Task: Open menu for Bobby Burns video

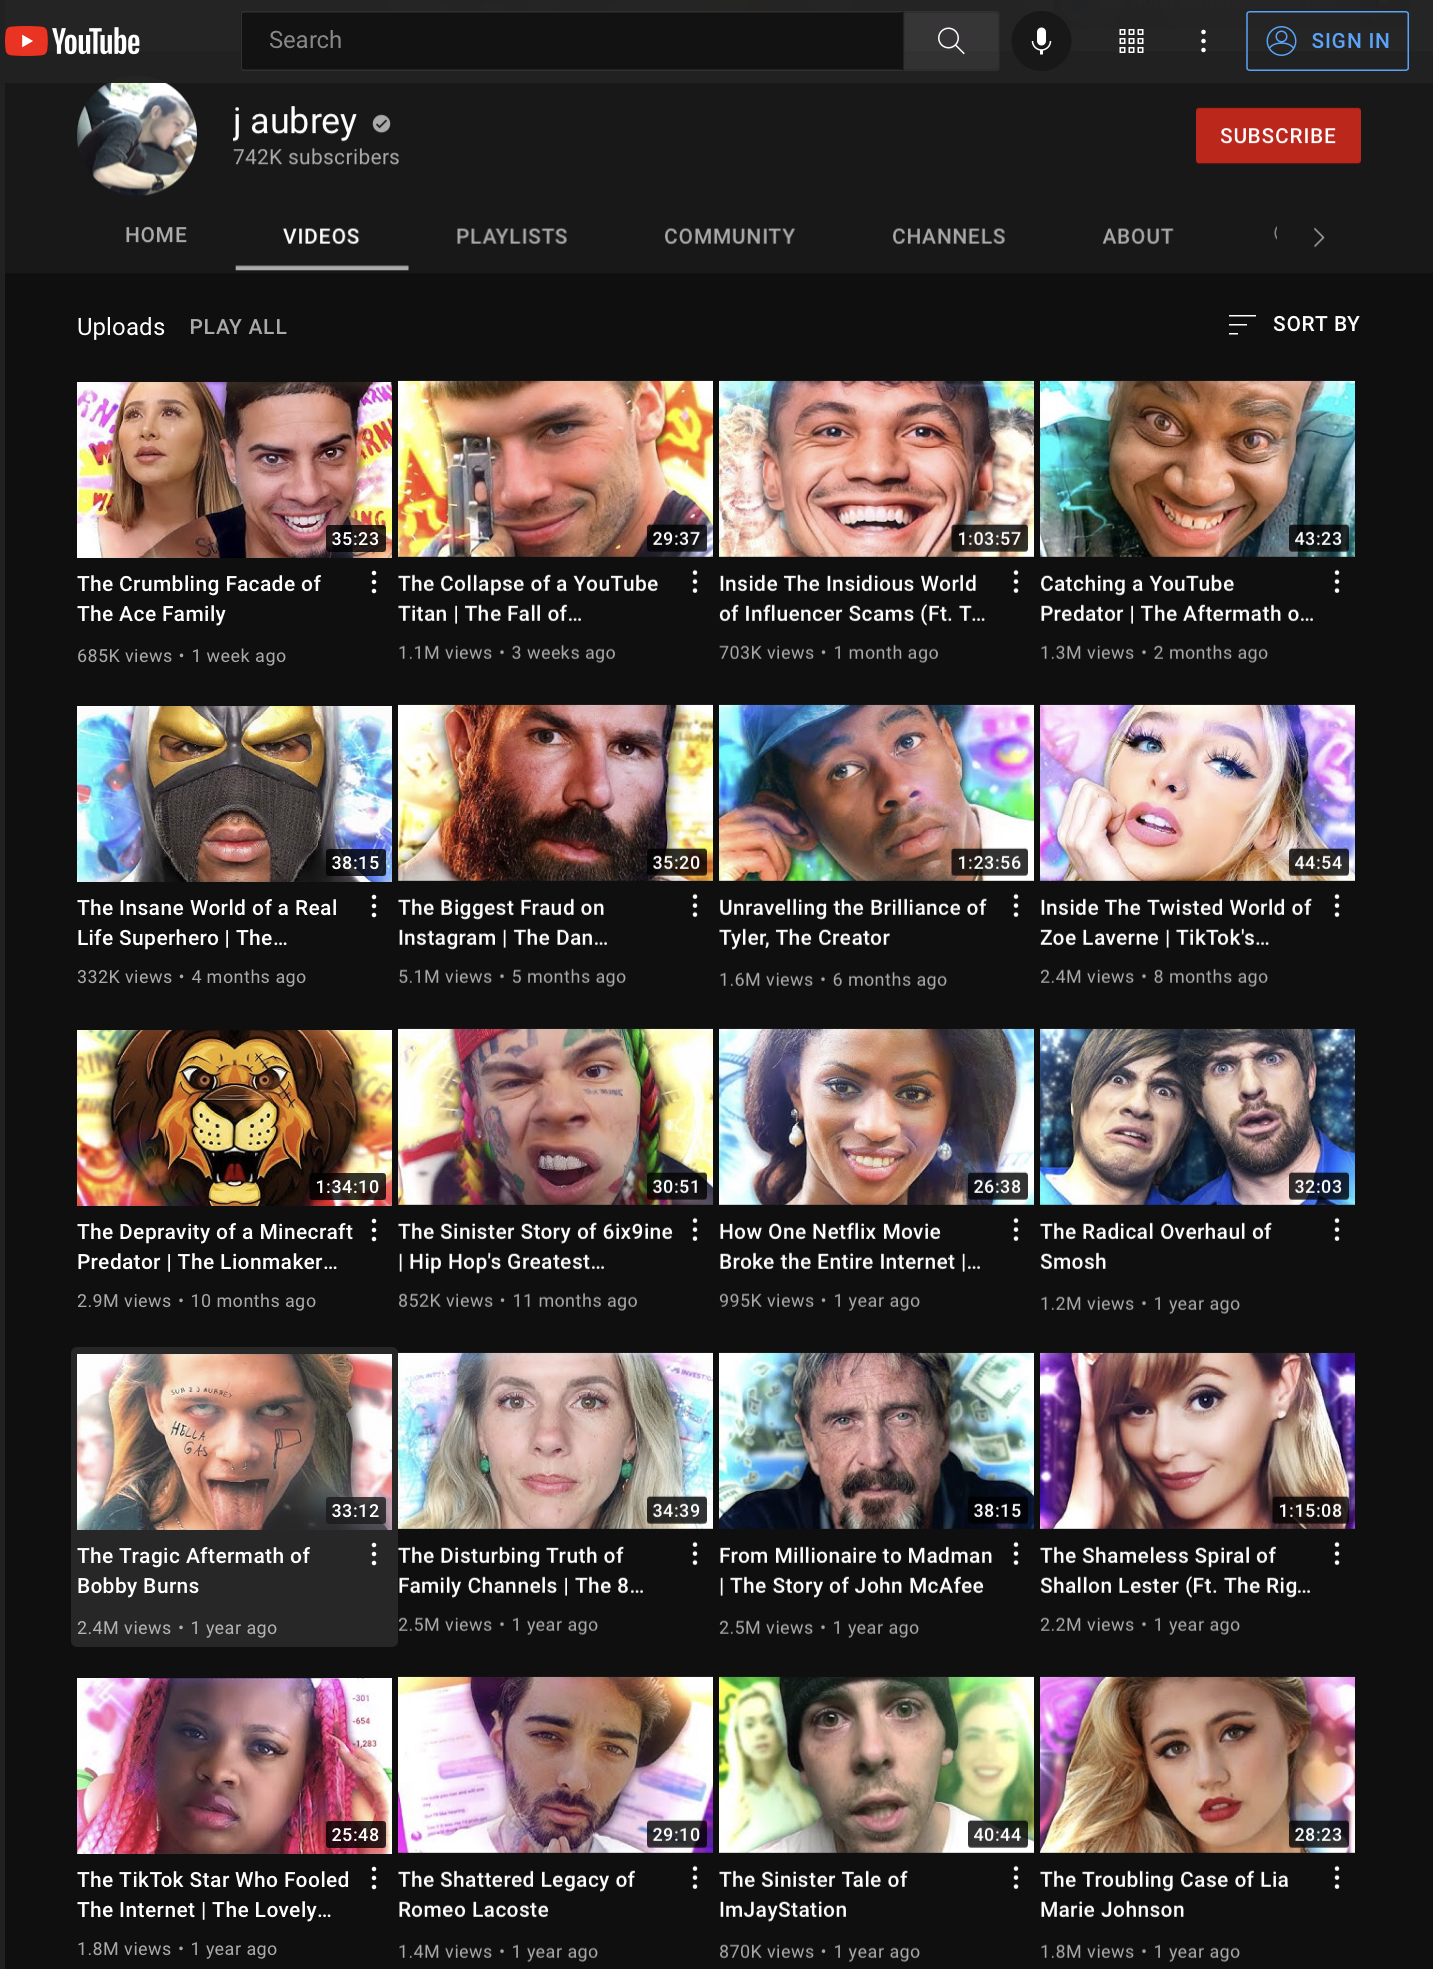Action: point(374,1554)
